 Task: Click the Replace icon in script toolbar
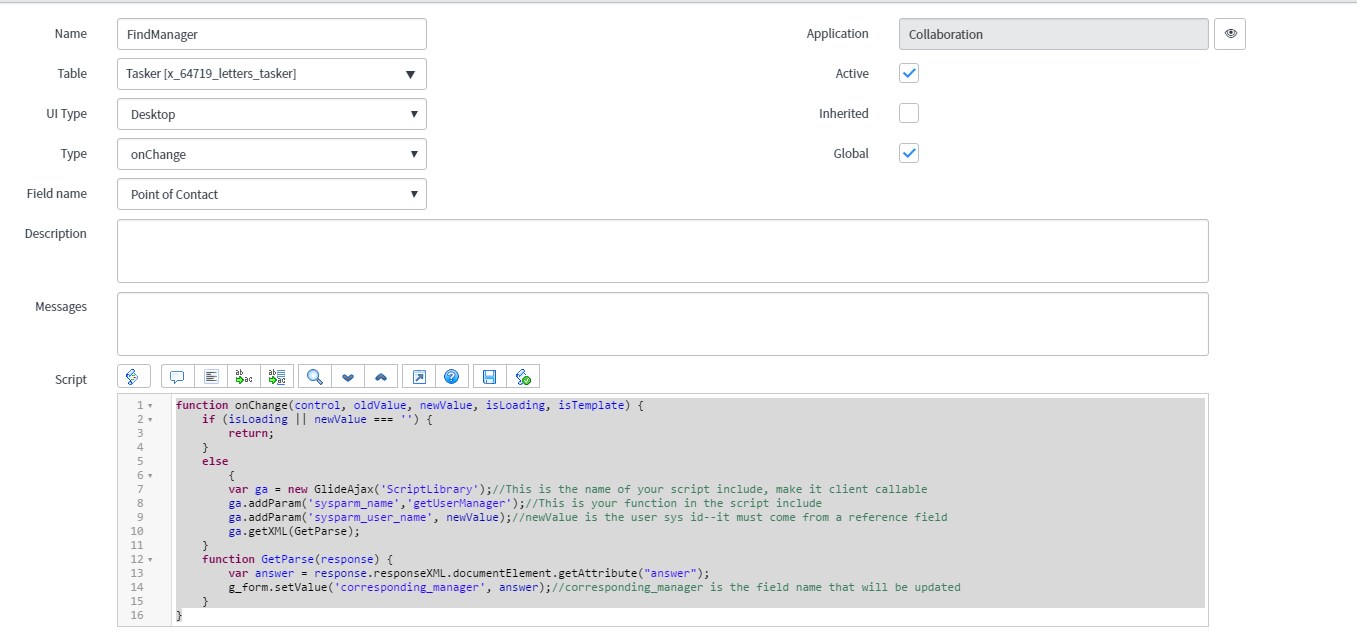[x=244, y=376]
